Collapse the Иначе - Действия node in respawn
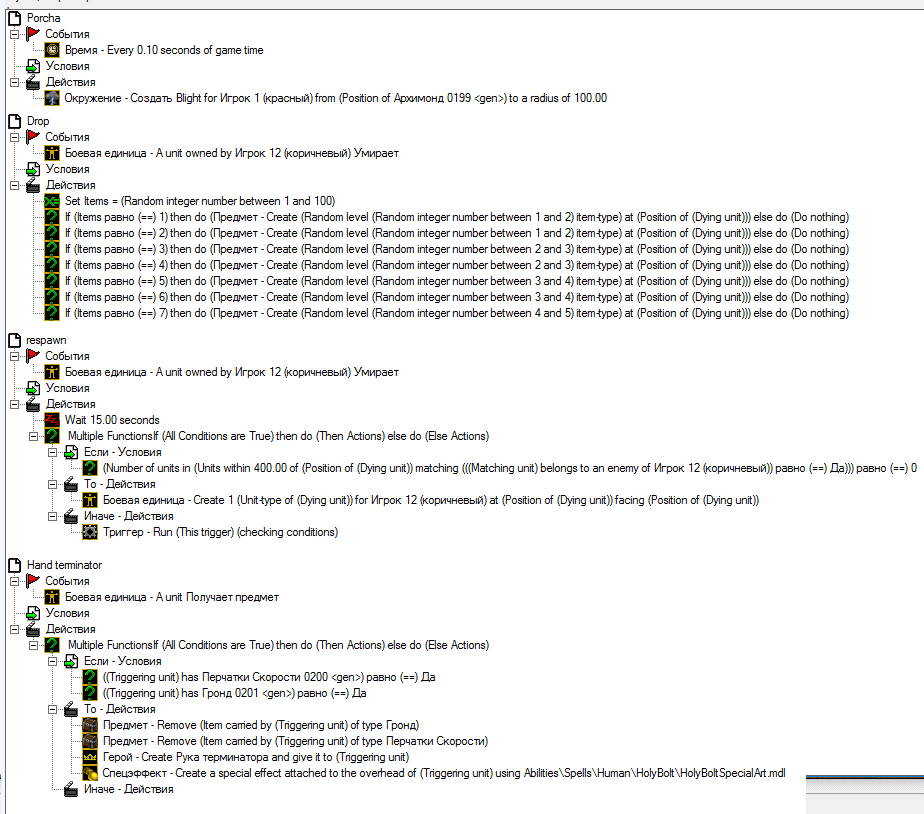 pyautogui.click(x=52, y=516)
